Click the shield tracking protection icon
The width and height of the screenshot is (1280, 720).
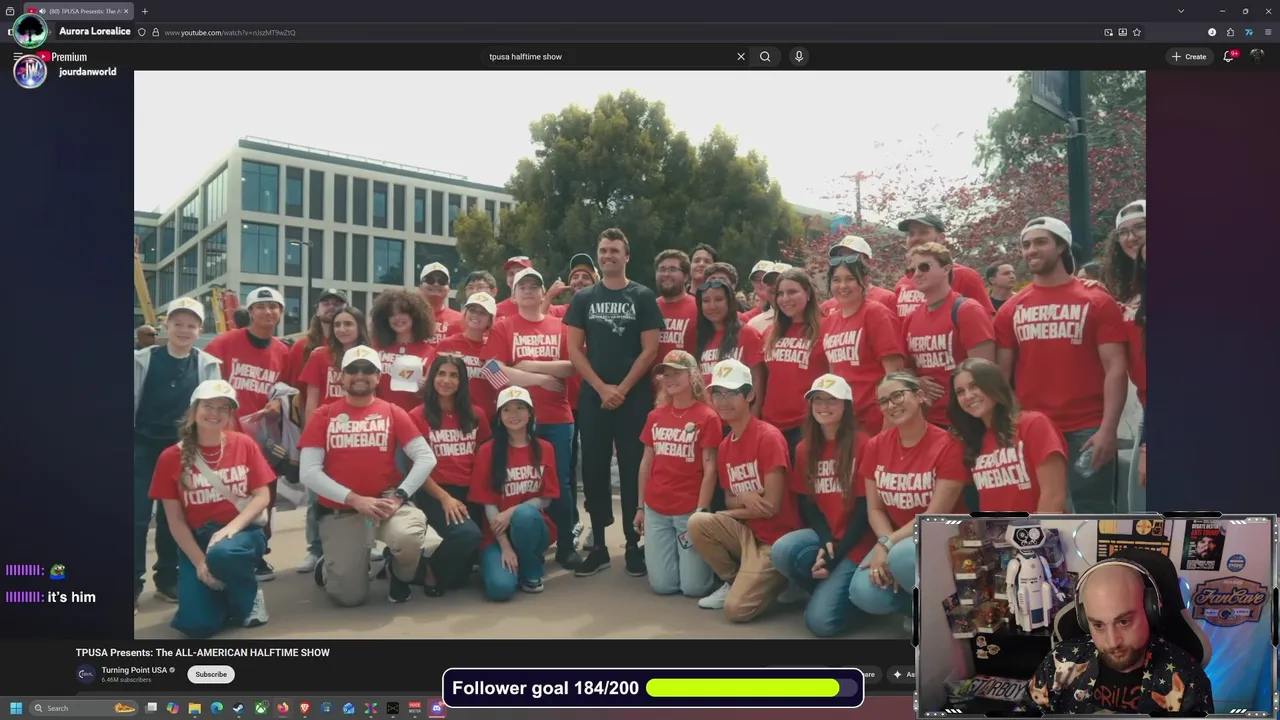point(142,32)
